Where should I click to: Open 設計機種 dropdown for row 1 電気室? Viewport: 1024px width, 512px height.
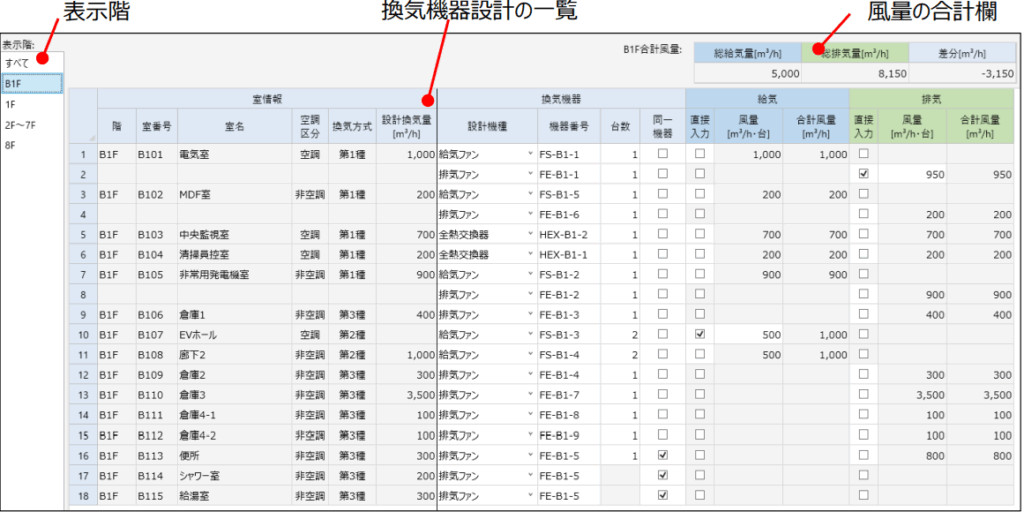pos(529,155)
